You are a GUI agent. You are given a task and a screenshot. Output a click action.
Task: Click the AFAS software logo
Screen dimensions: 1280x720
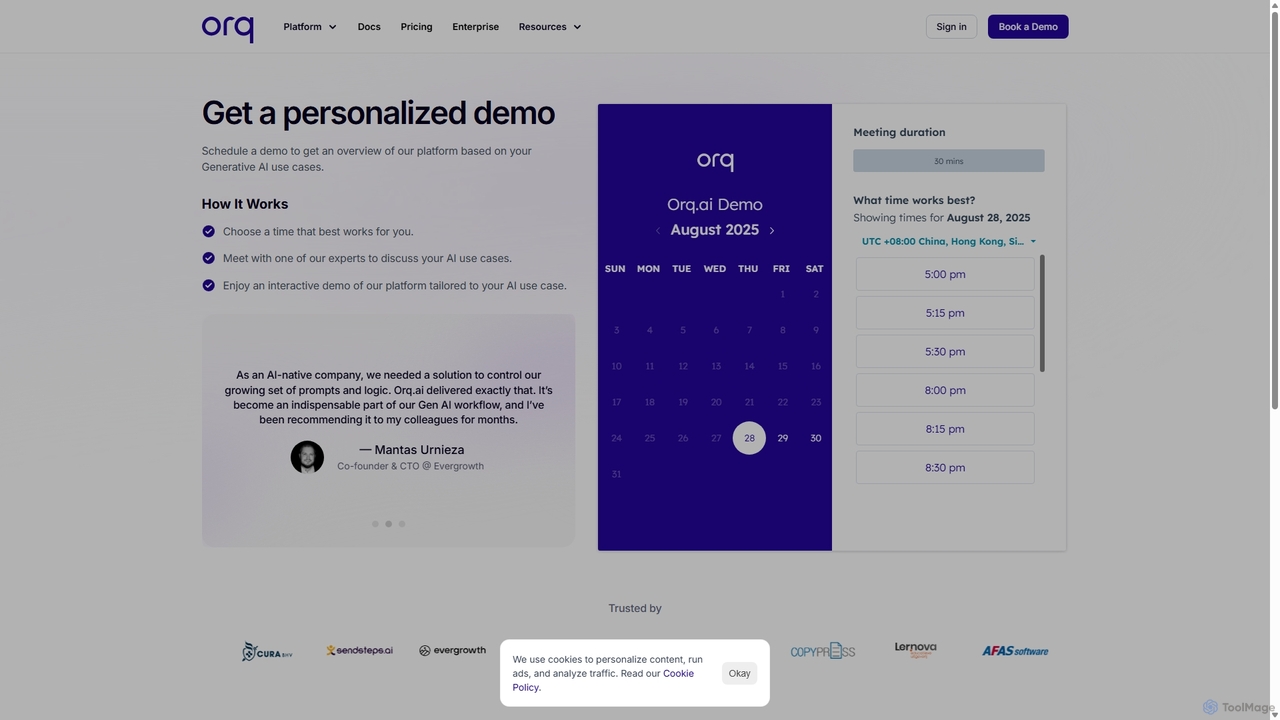point(1015,651)
